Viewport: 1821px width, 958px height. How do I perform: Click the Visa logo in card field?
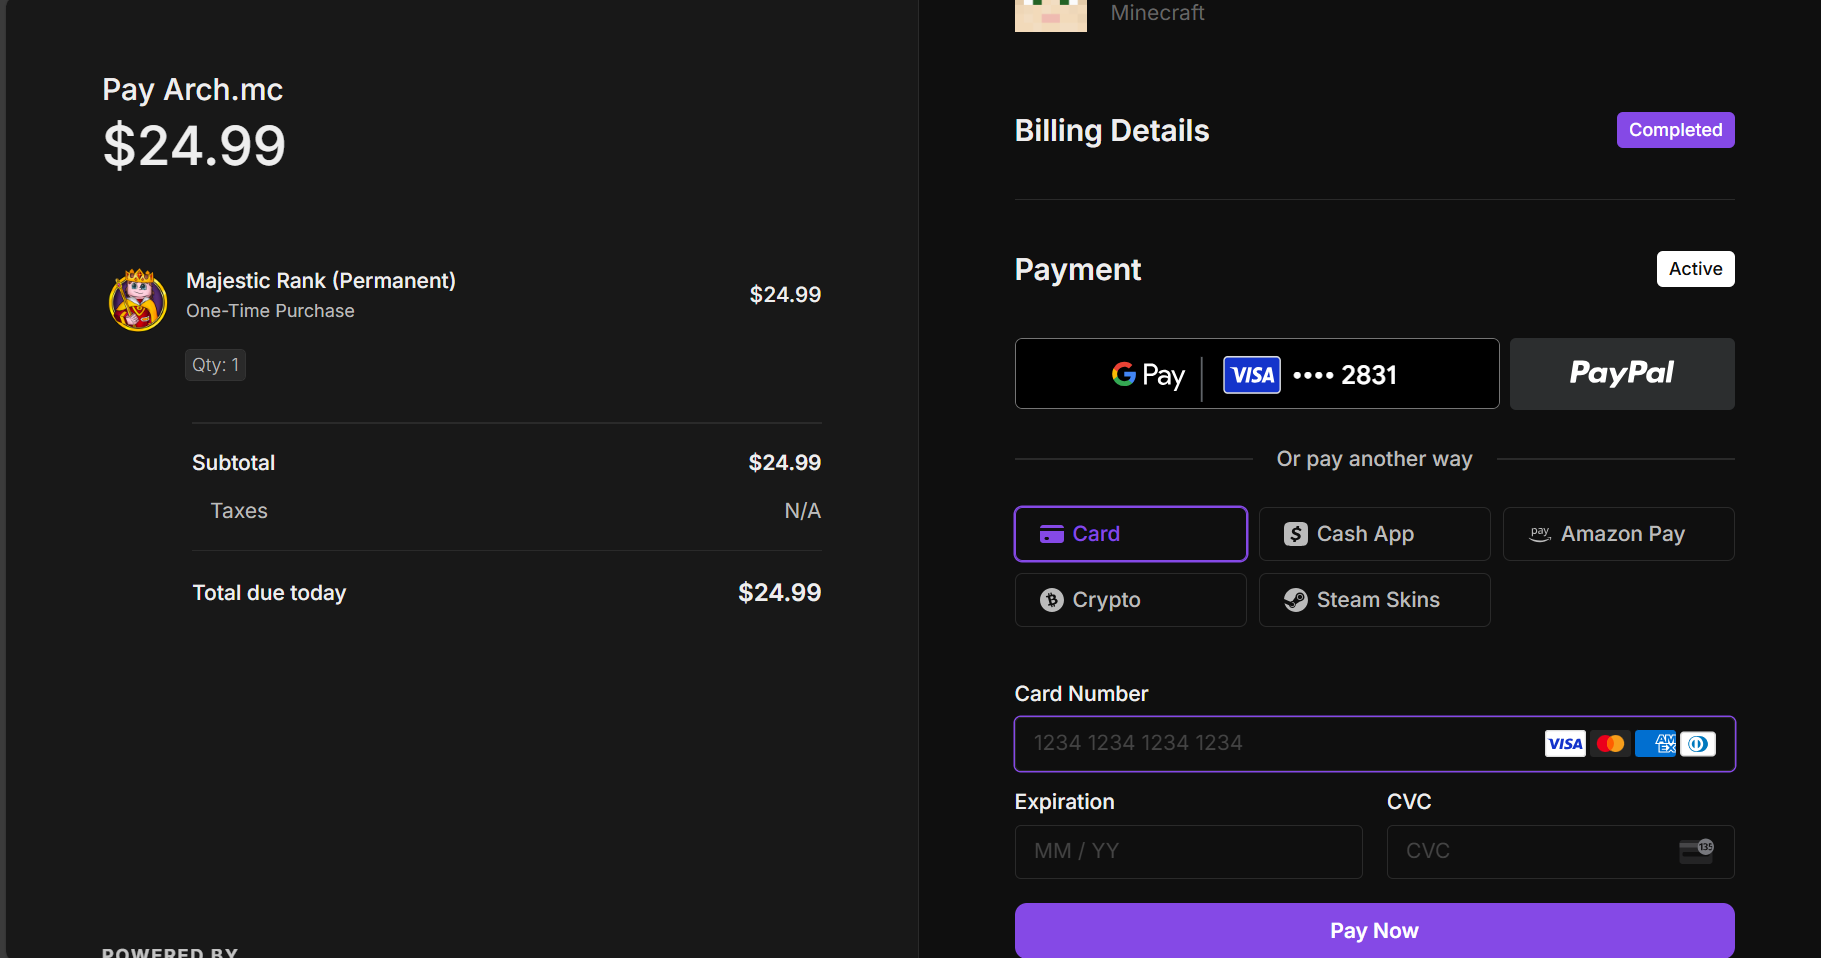point(1564,744)
